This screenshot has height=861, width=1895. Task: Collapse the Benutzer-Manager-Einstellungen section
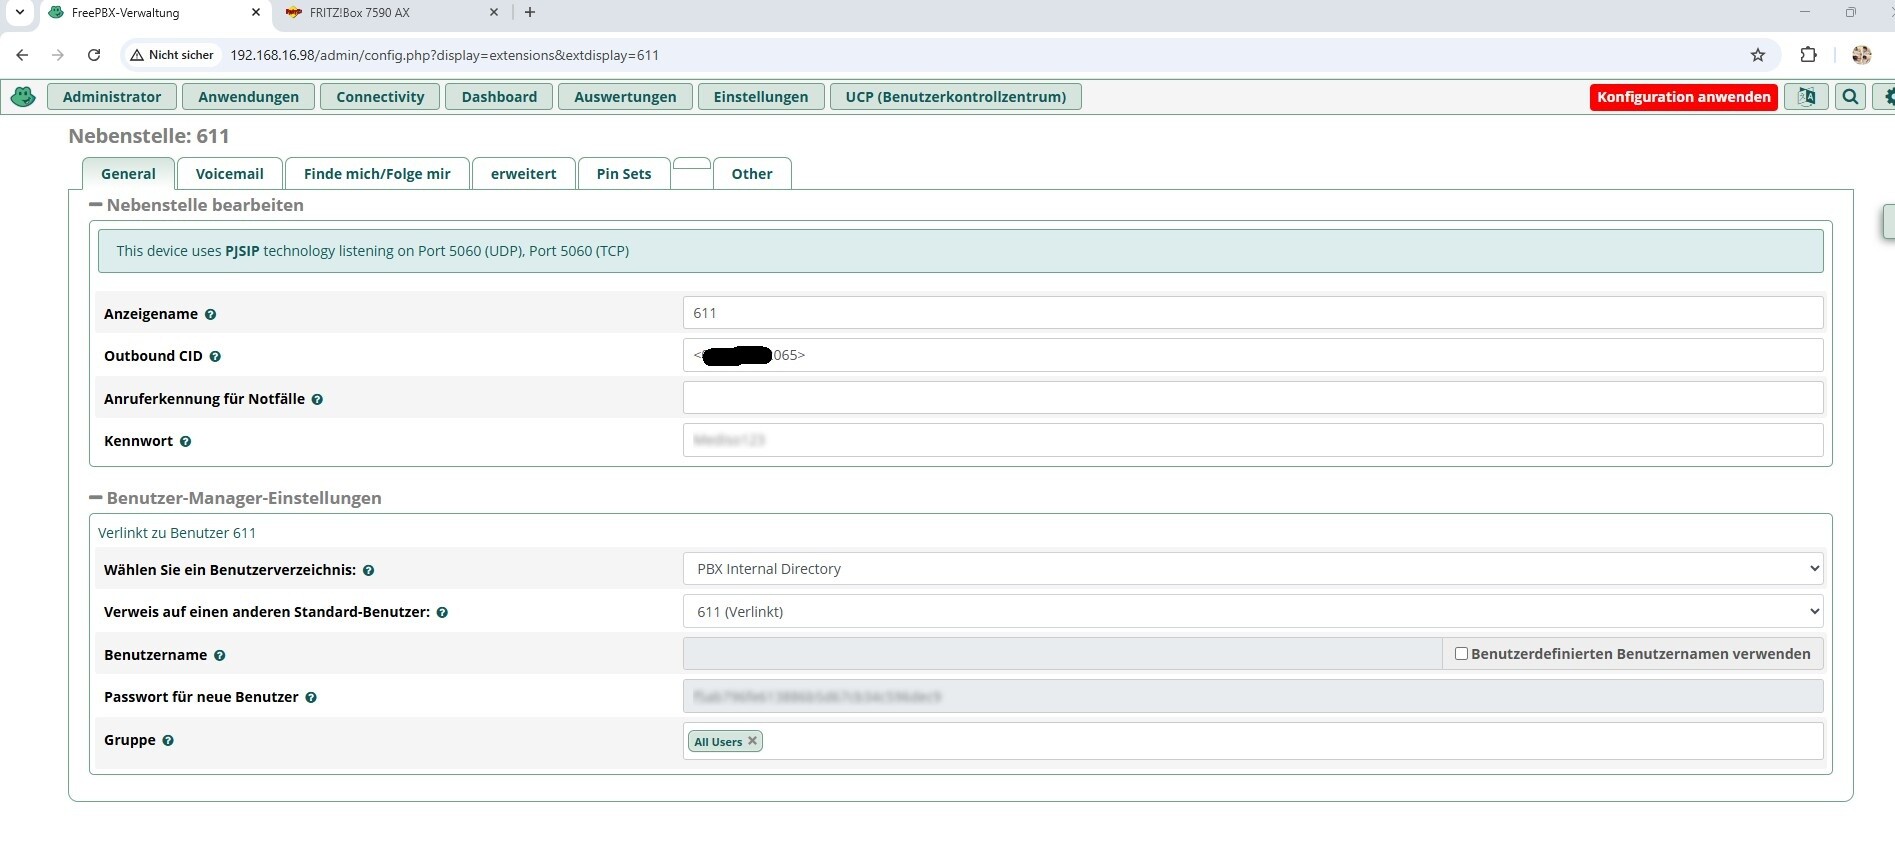click(x=96, y=498)
